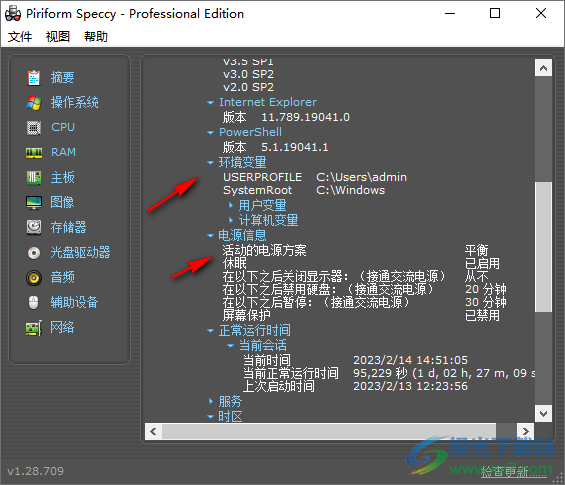This screenshot has width=565, height=485.
Task: Click the horizontal scrollbar thumb
Action: pos(329,431)
